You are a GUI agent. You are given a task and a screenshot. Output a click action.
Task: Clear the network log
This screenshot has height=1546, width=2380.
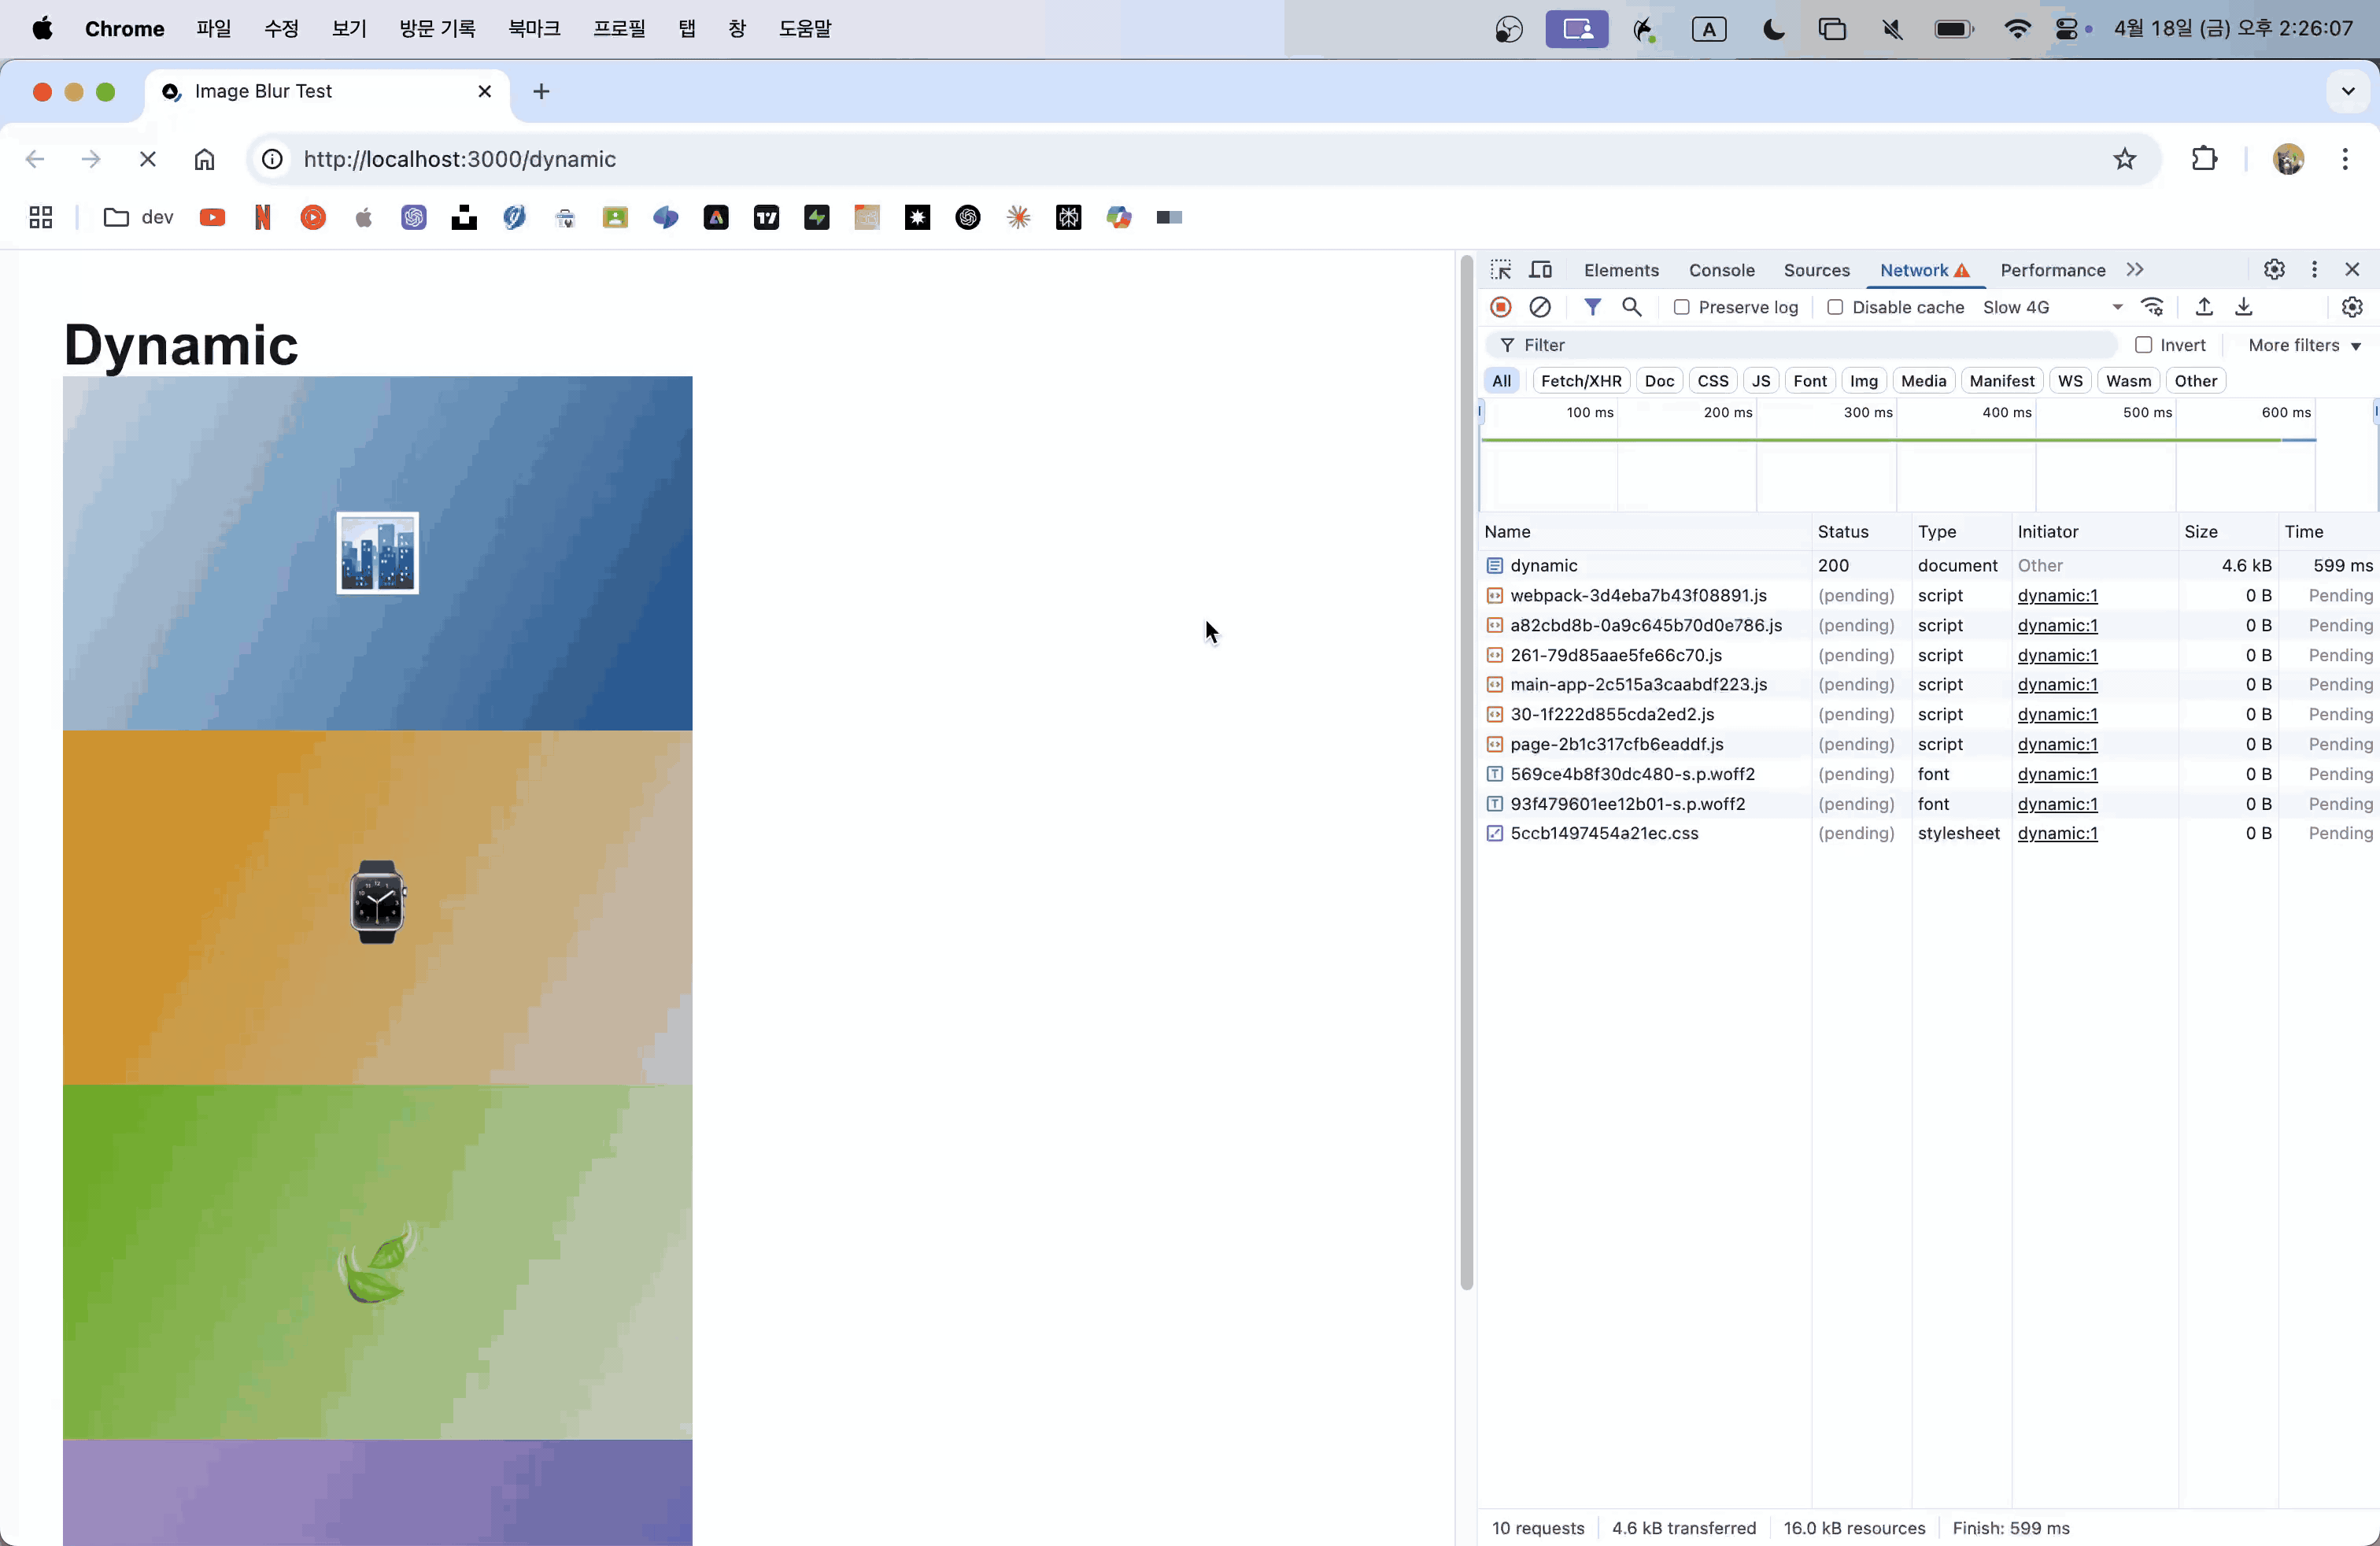pos(1540,307)
